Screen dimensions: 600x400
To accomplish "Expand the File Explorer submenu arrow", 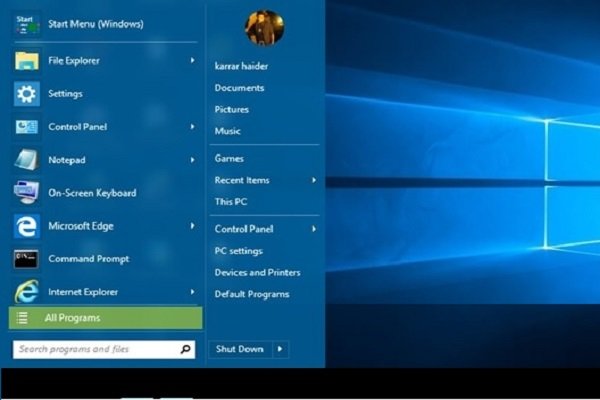I will 192,61.
